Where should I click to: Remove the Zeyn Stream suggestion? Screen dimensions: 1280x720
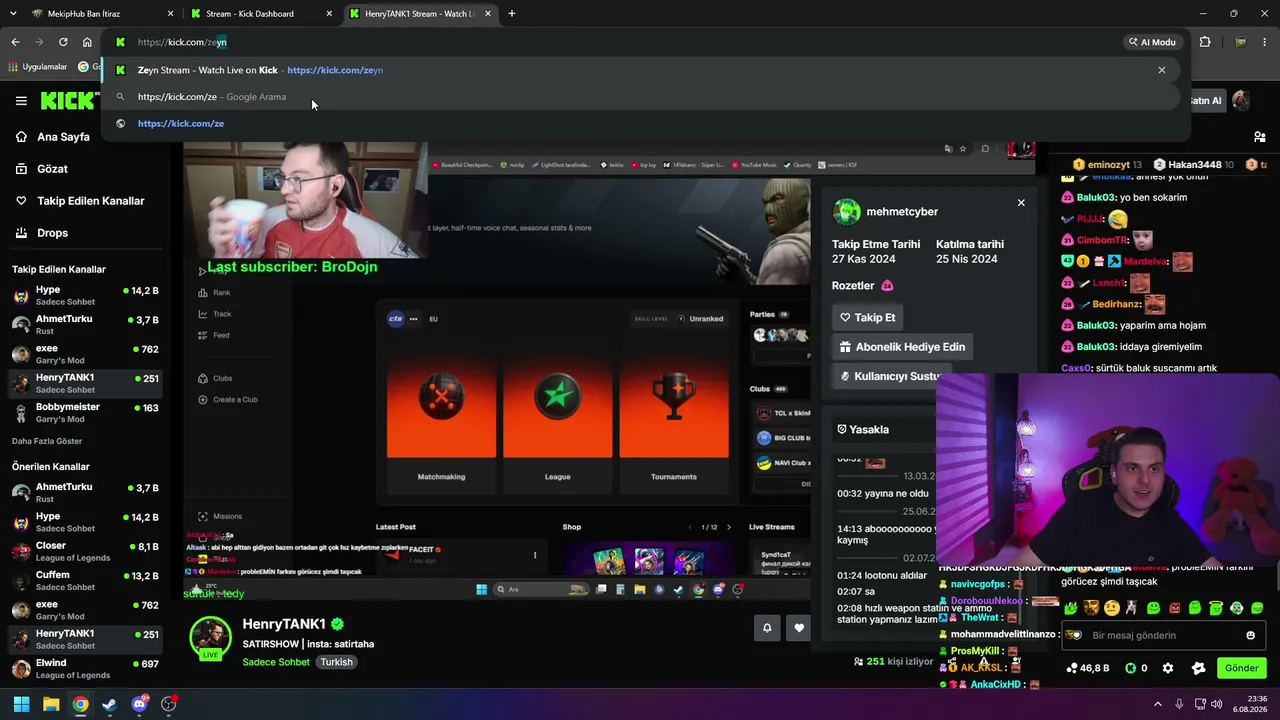(1161, 70)
